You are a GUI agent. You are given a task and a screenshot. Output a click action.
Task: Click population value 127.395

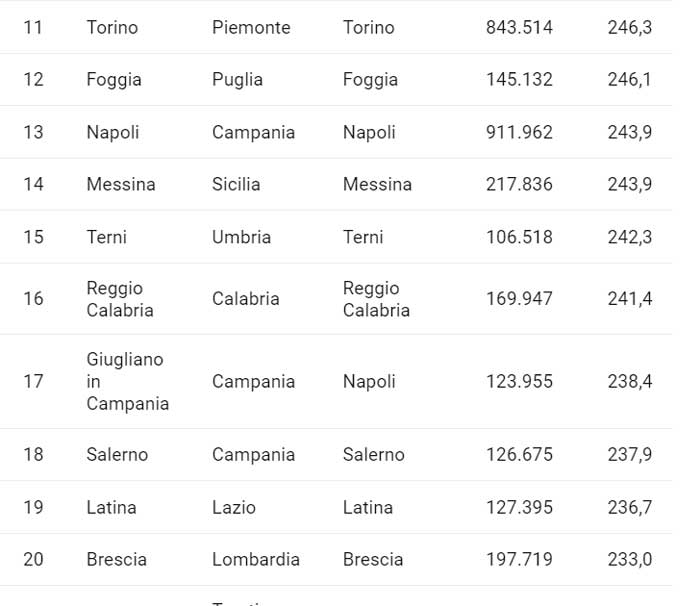(x=519, y=507)
